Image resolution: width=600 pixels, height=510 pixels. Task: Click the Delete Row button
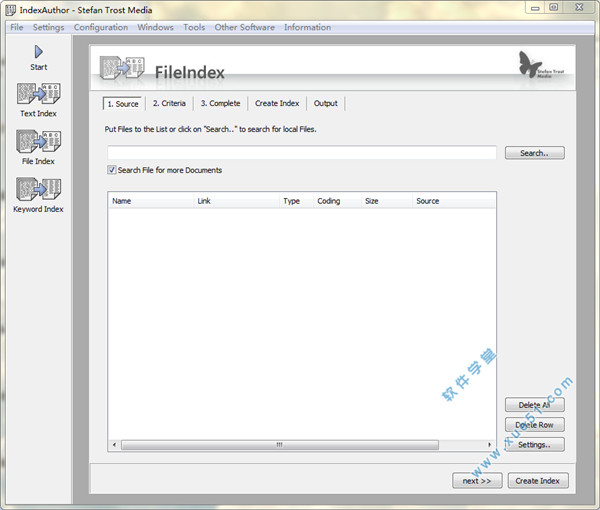(x=535, y=425)
